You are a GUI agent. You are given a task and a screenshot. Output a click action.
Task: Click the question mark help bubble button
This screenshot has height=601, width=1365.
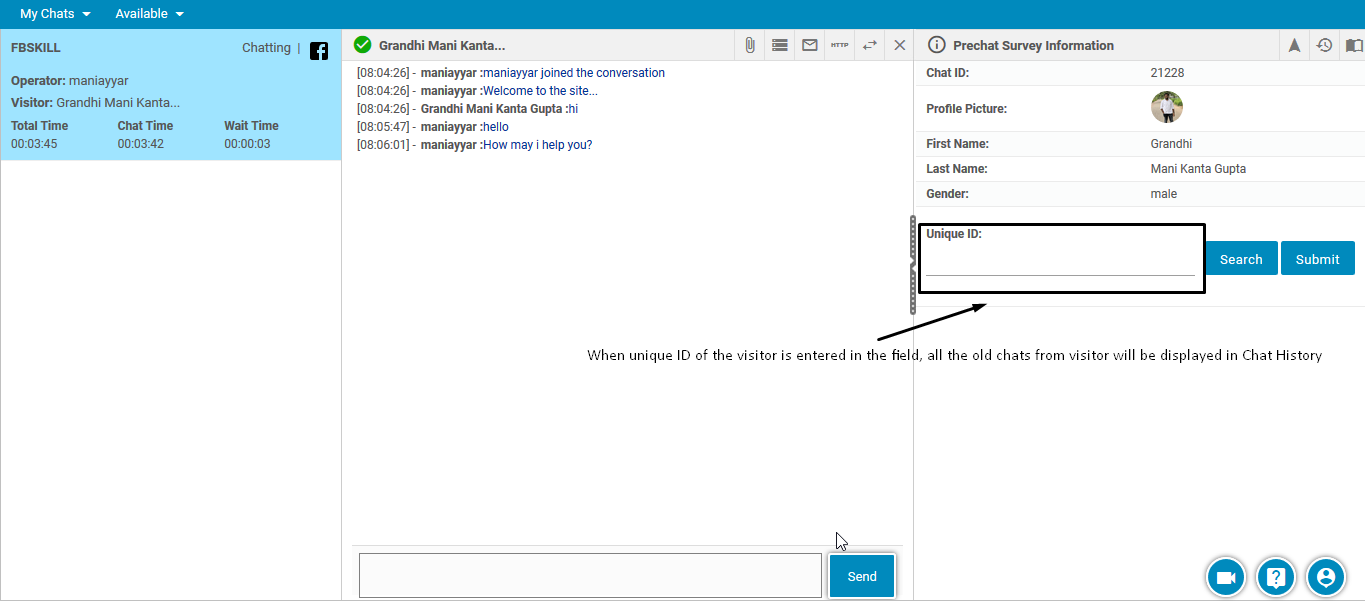(x=1276, y=577)
